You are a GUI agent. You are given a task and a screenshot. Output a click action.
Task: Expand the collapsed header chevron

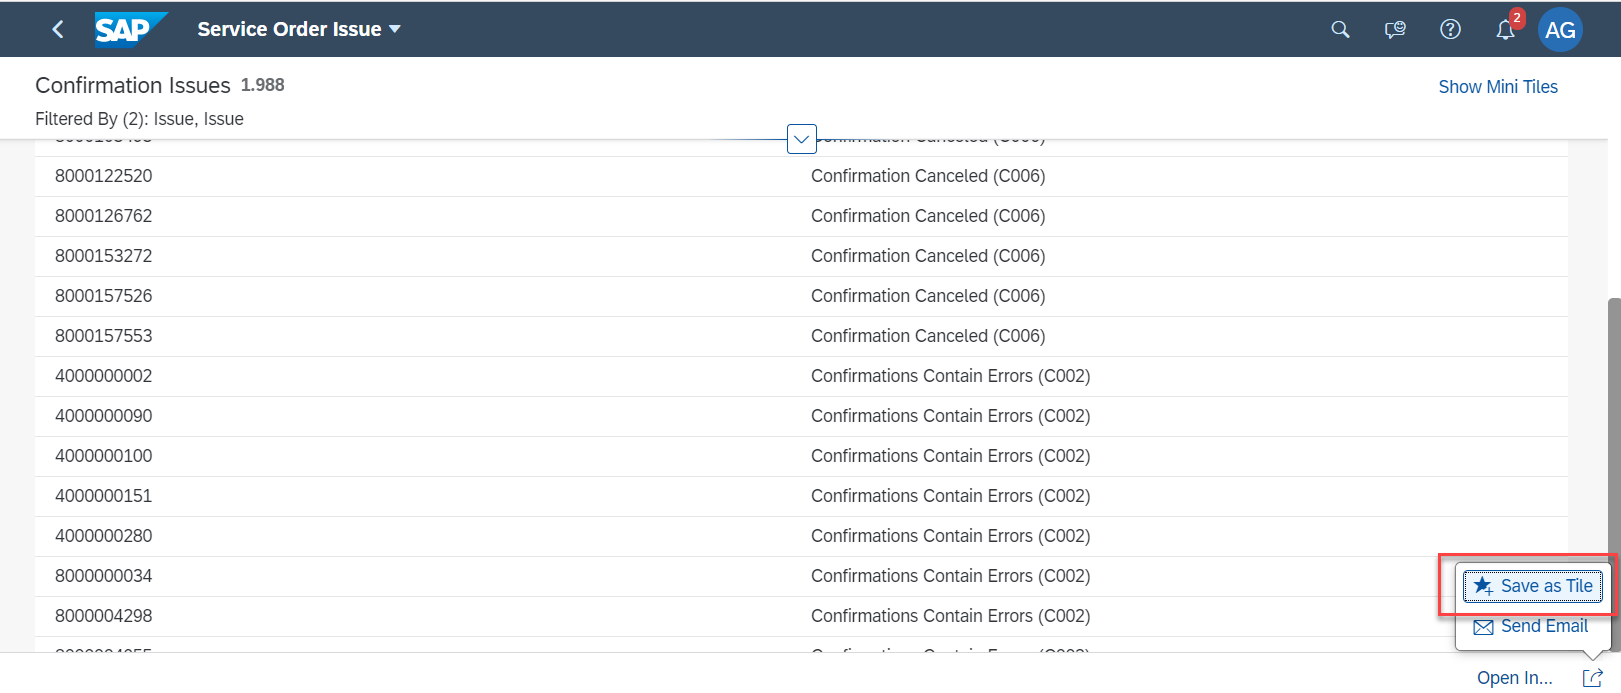pyautogui.click(x=802, y=139)
